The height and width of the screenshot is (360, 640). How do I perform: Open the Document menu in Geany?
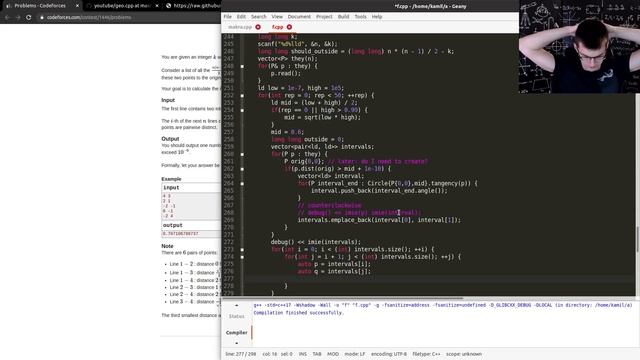point(299,17)
